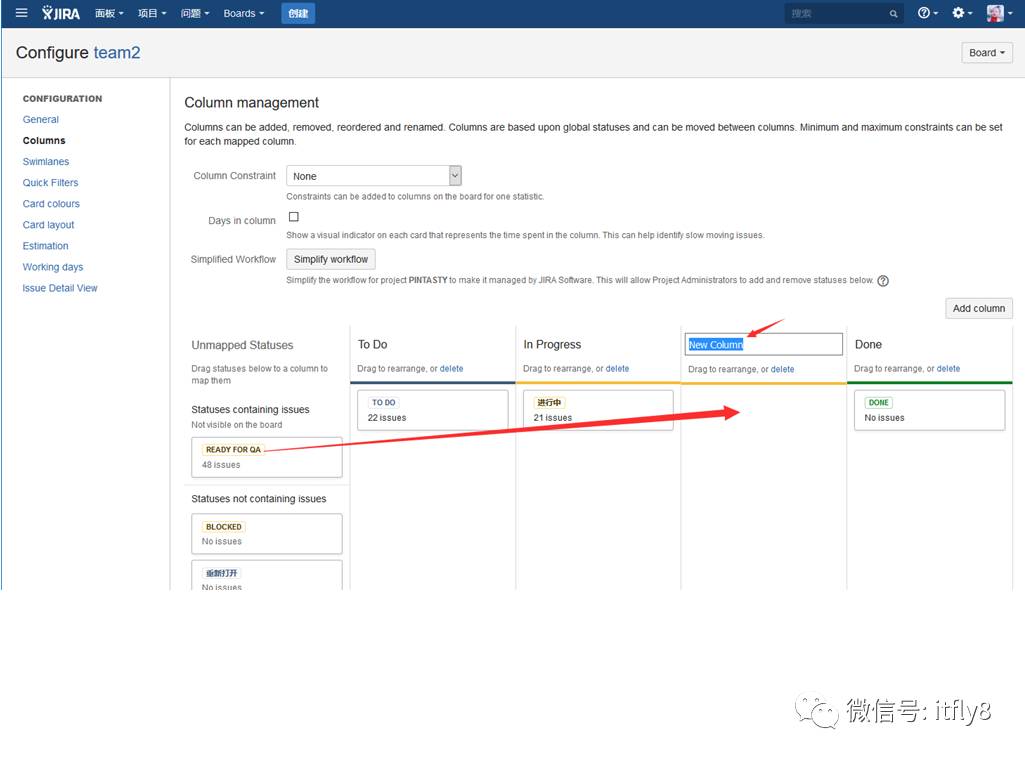Open Estimation configuration
The height and width of the screenshot is (759, 1025).
pyautogui.click(x=45, y=246)
